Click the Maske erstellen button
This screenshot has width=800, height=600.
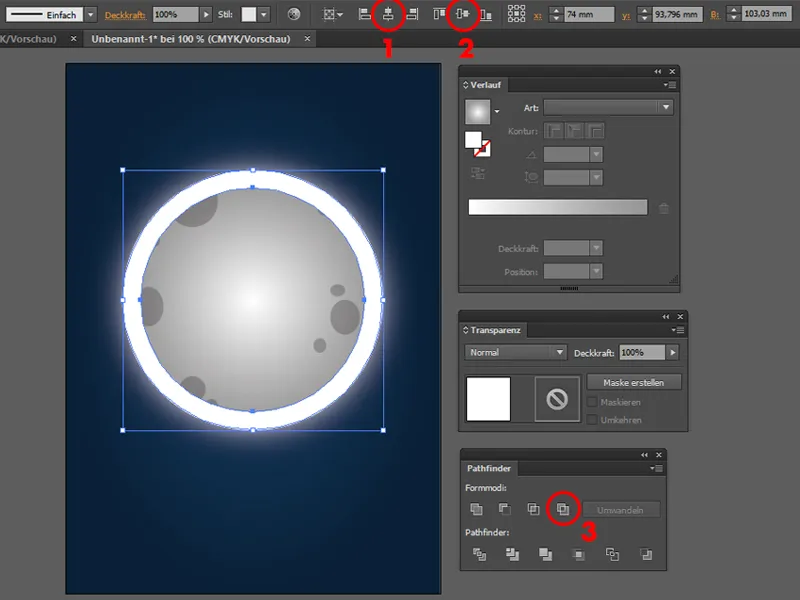tap(634, 382)
